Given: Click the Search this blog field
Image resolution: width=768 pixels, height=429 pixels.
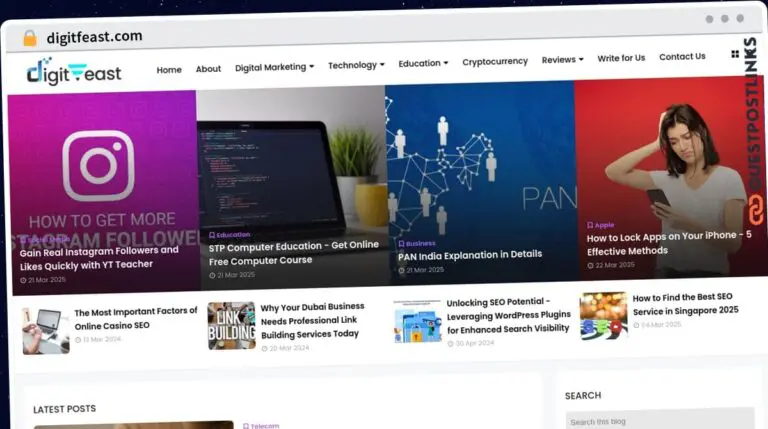Looking at the screenshot, I should 660,420.
